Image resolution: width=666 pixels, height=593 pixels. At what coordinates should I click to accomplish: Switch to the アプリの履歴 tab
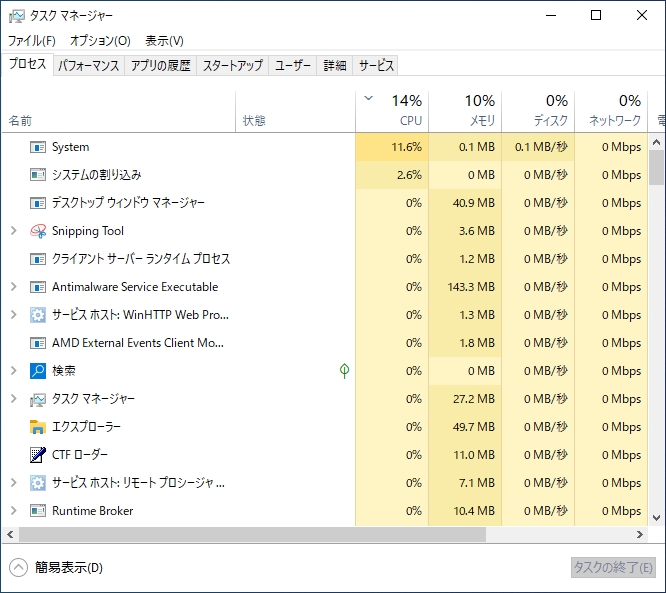pos(161,65)
